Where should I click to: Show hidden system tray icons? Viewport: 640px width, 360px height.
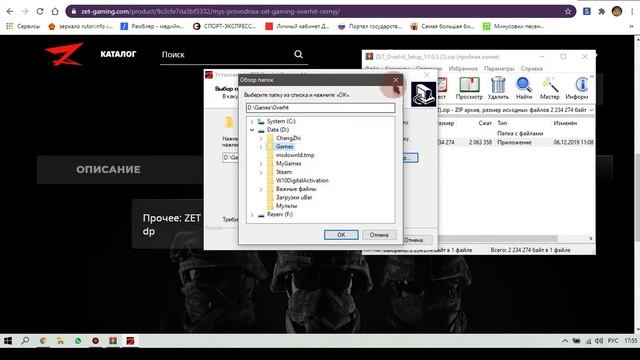point(565,340)
